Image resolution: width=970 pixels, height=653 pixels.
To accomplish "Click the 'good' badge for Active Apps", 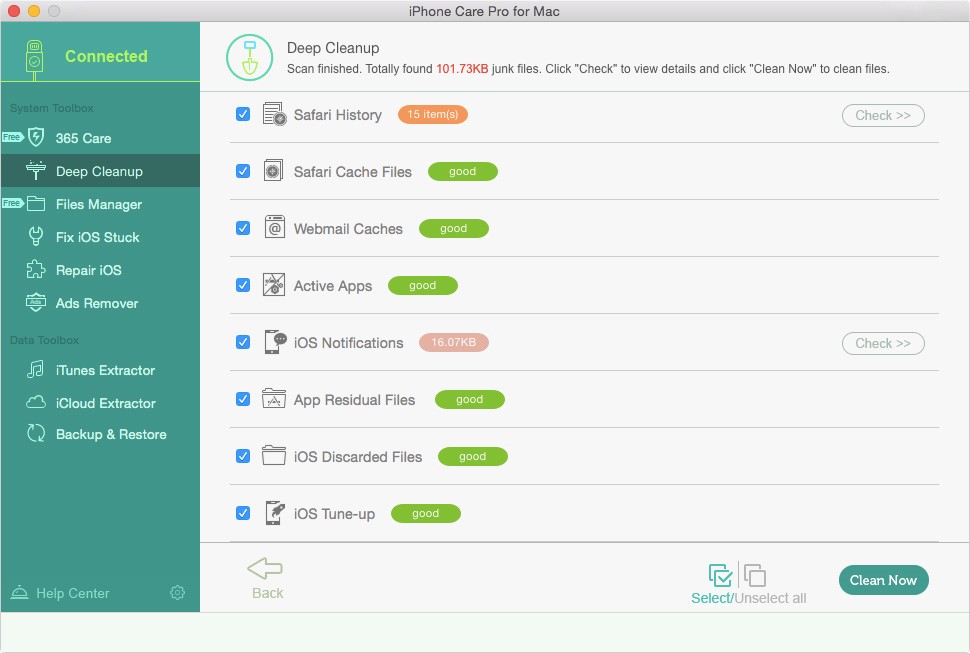I will click(423, 285).
